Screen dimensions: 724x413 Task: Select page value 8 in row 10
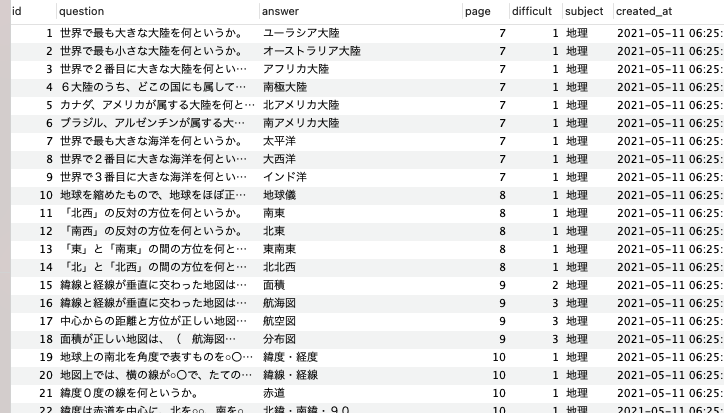tap(502, 195)
